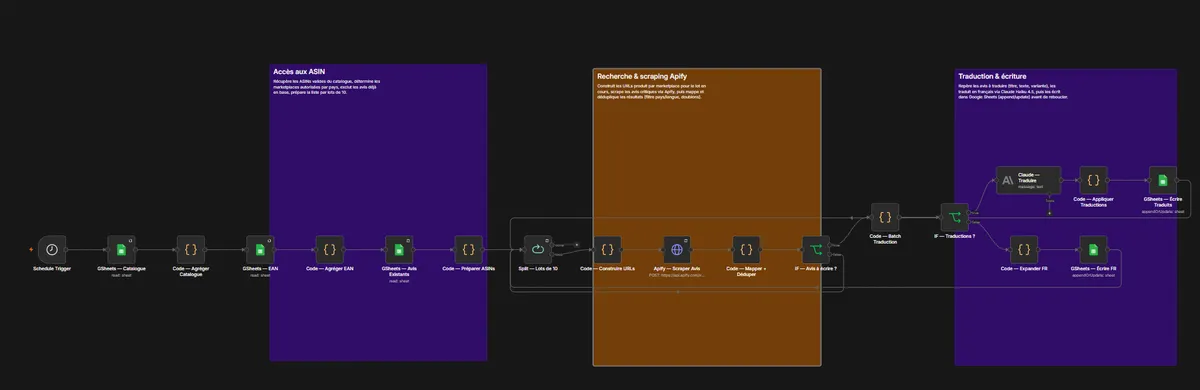Image resolution: width=1200 pixels, height=390 pixels.
Task: Click the description text in the Recherche & scraping note
Action: point(653,93)
